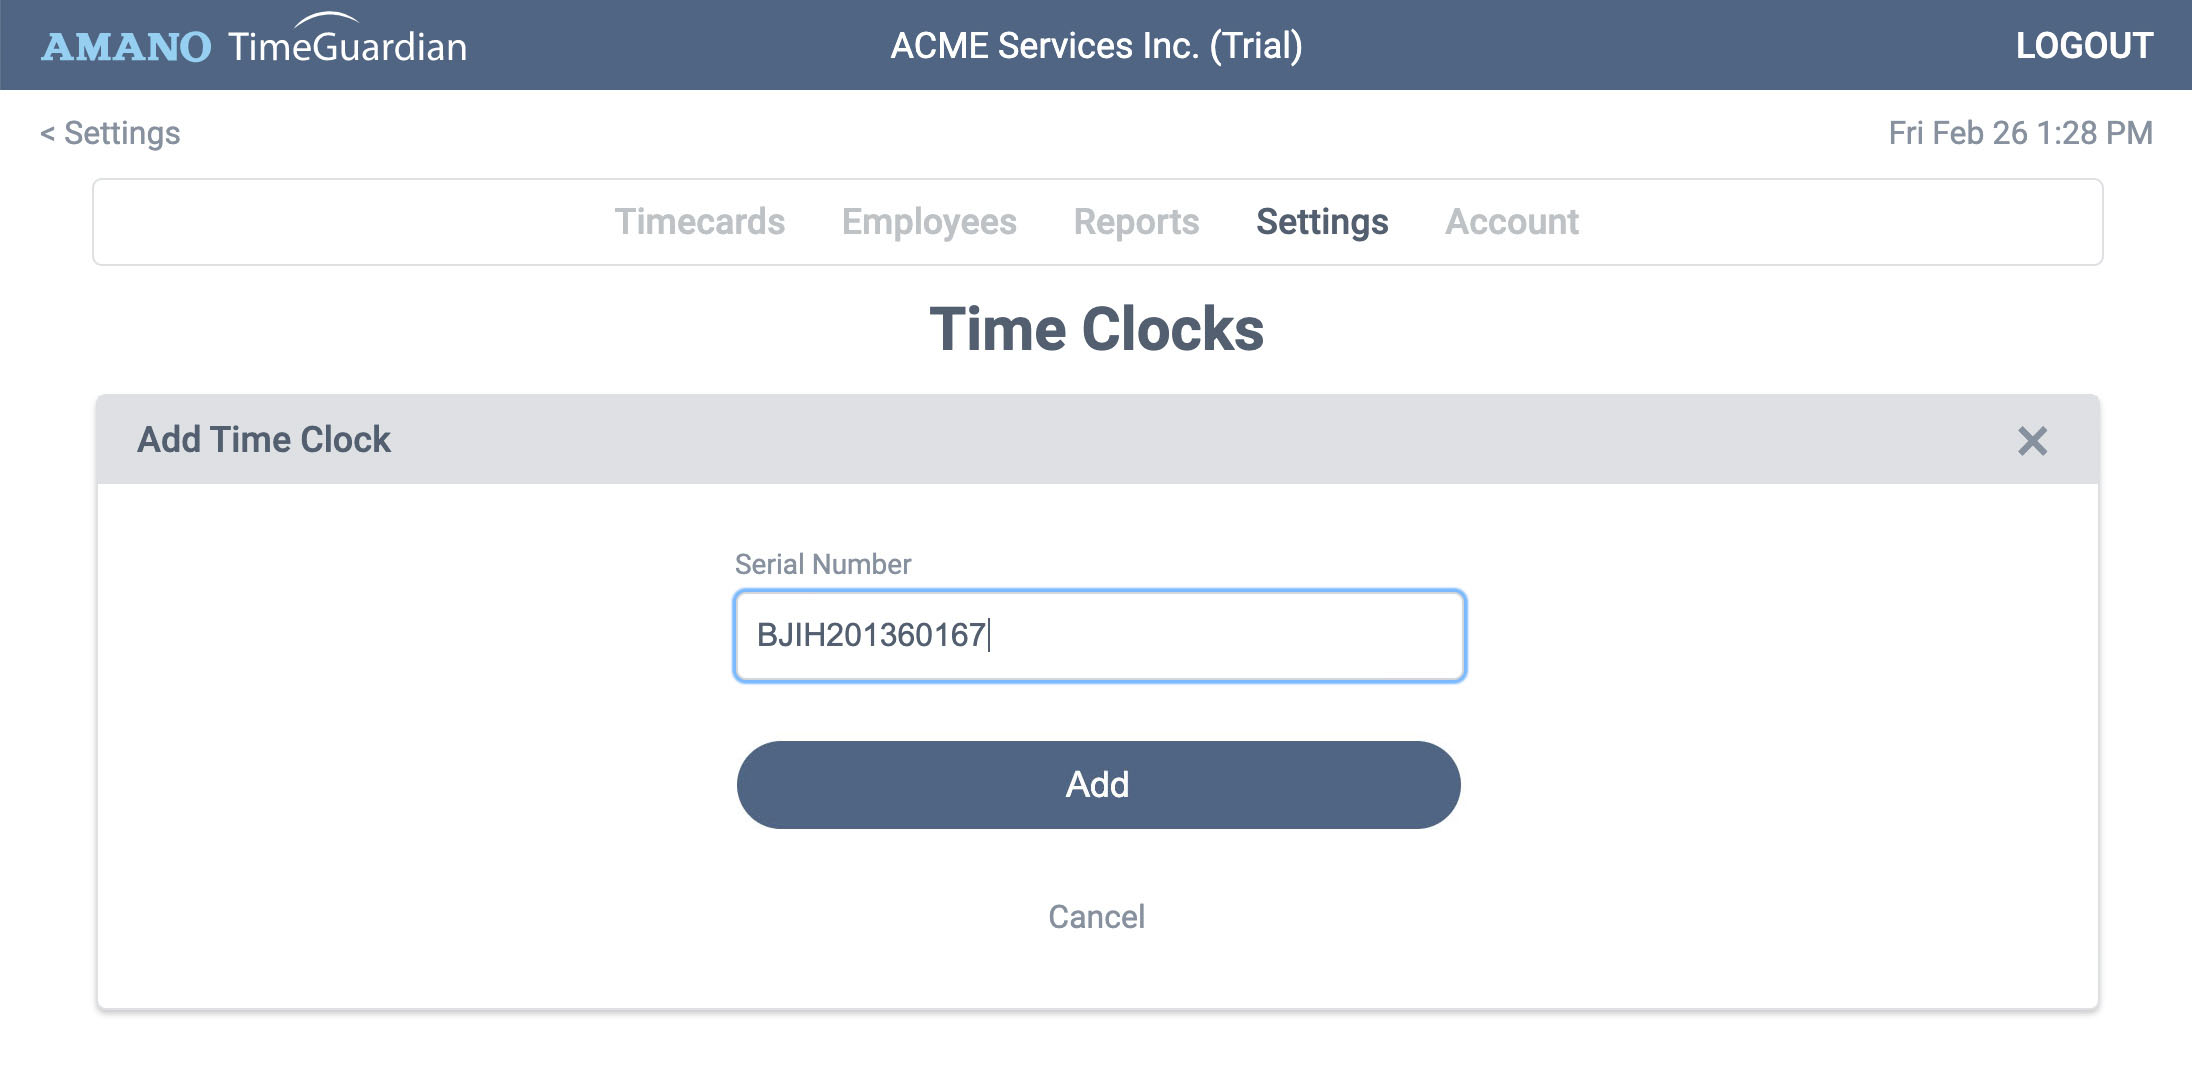This screenshot has width=2192, height=1076.
Task: Switch to the Employees tab
Action: coord(929,222)
